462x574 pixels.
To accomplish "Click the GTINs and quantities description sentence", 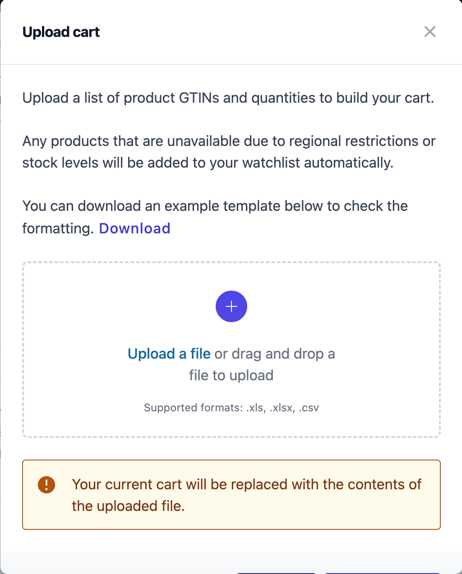I will tap(228, 98).
